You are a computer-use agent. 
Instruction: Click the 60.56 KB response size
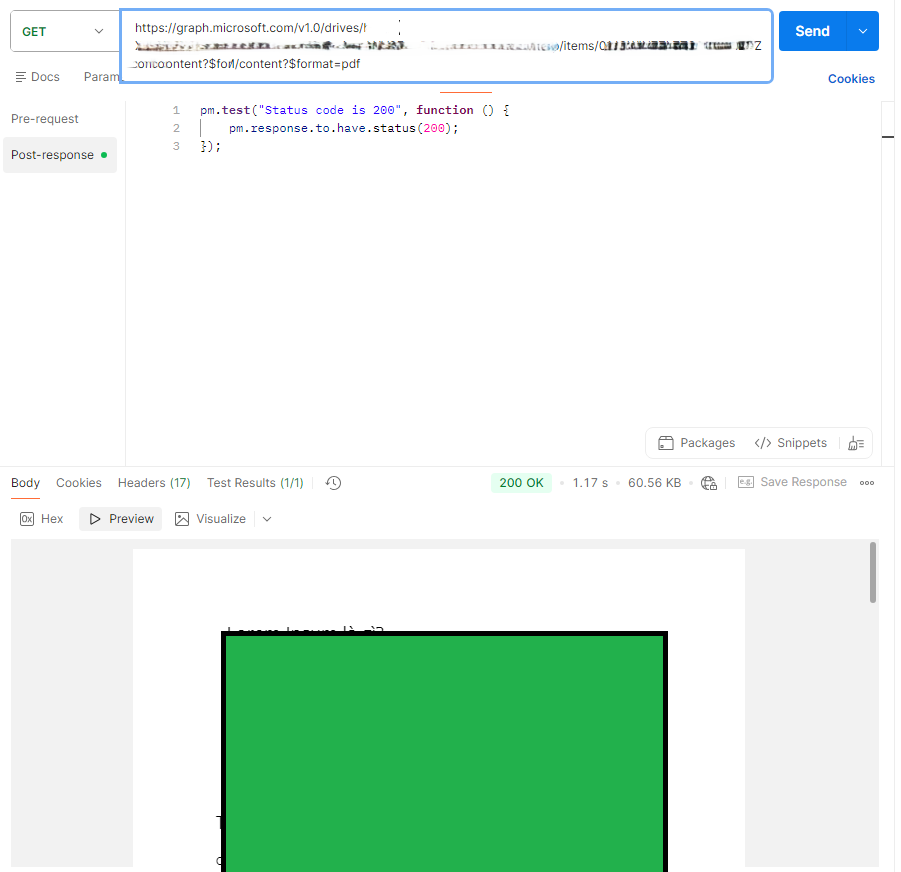[654, 483]
